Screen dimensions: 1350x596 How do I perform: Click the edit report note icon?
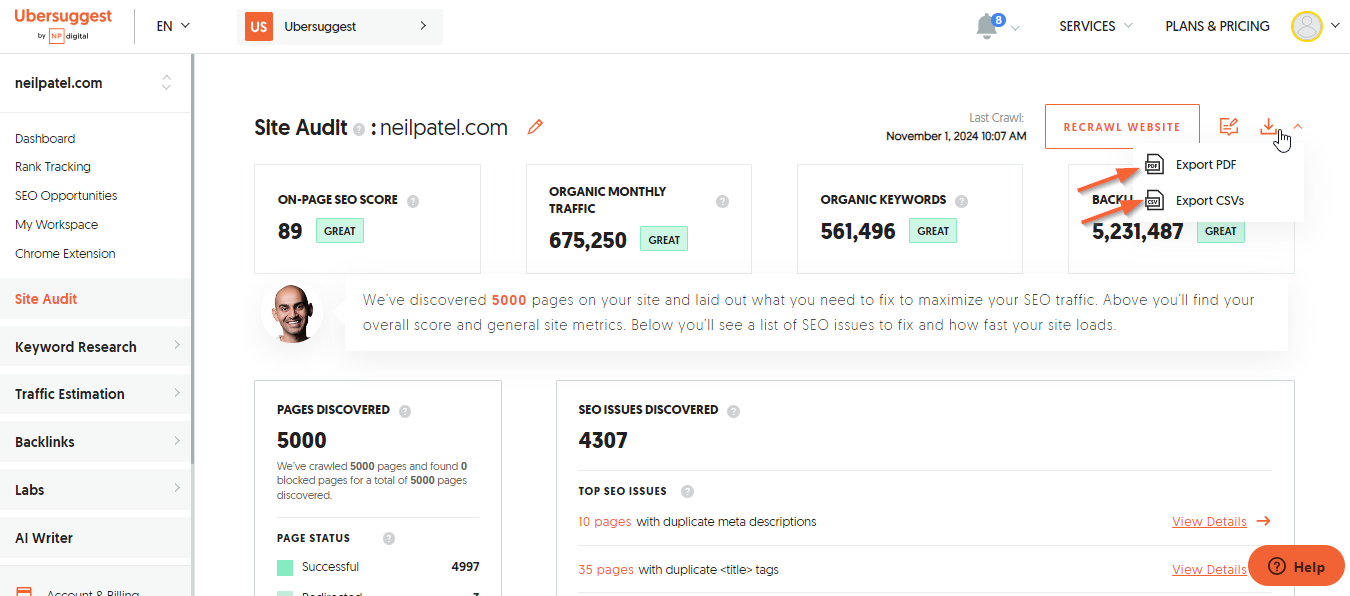1229,127
